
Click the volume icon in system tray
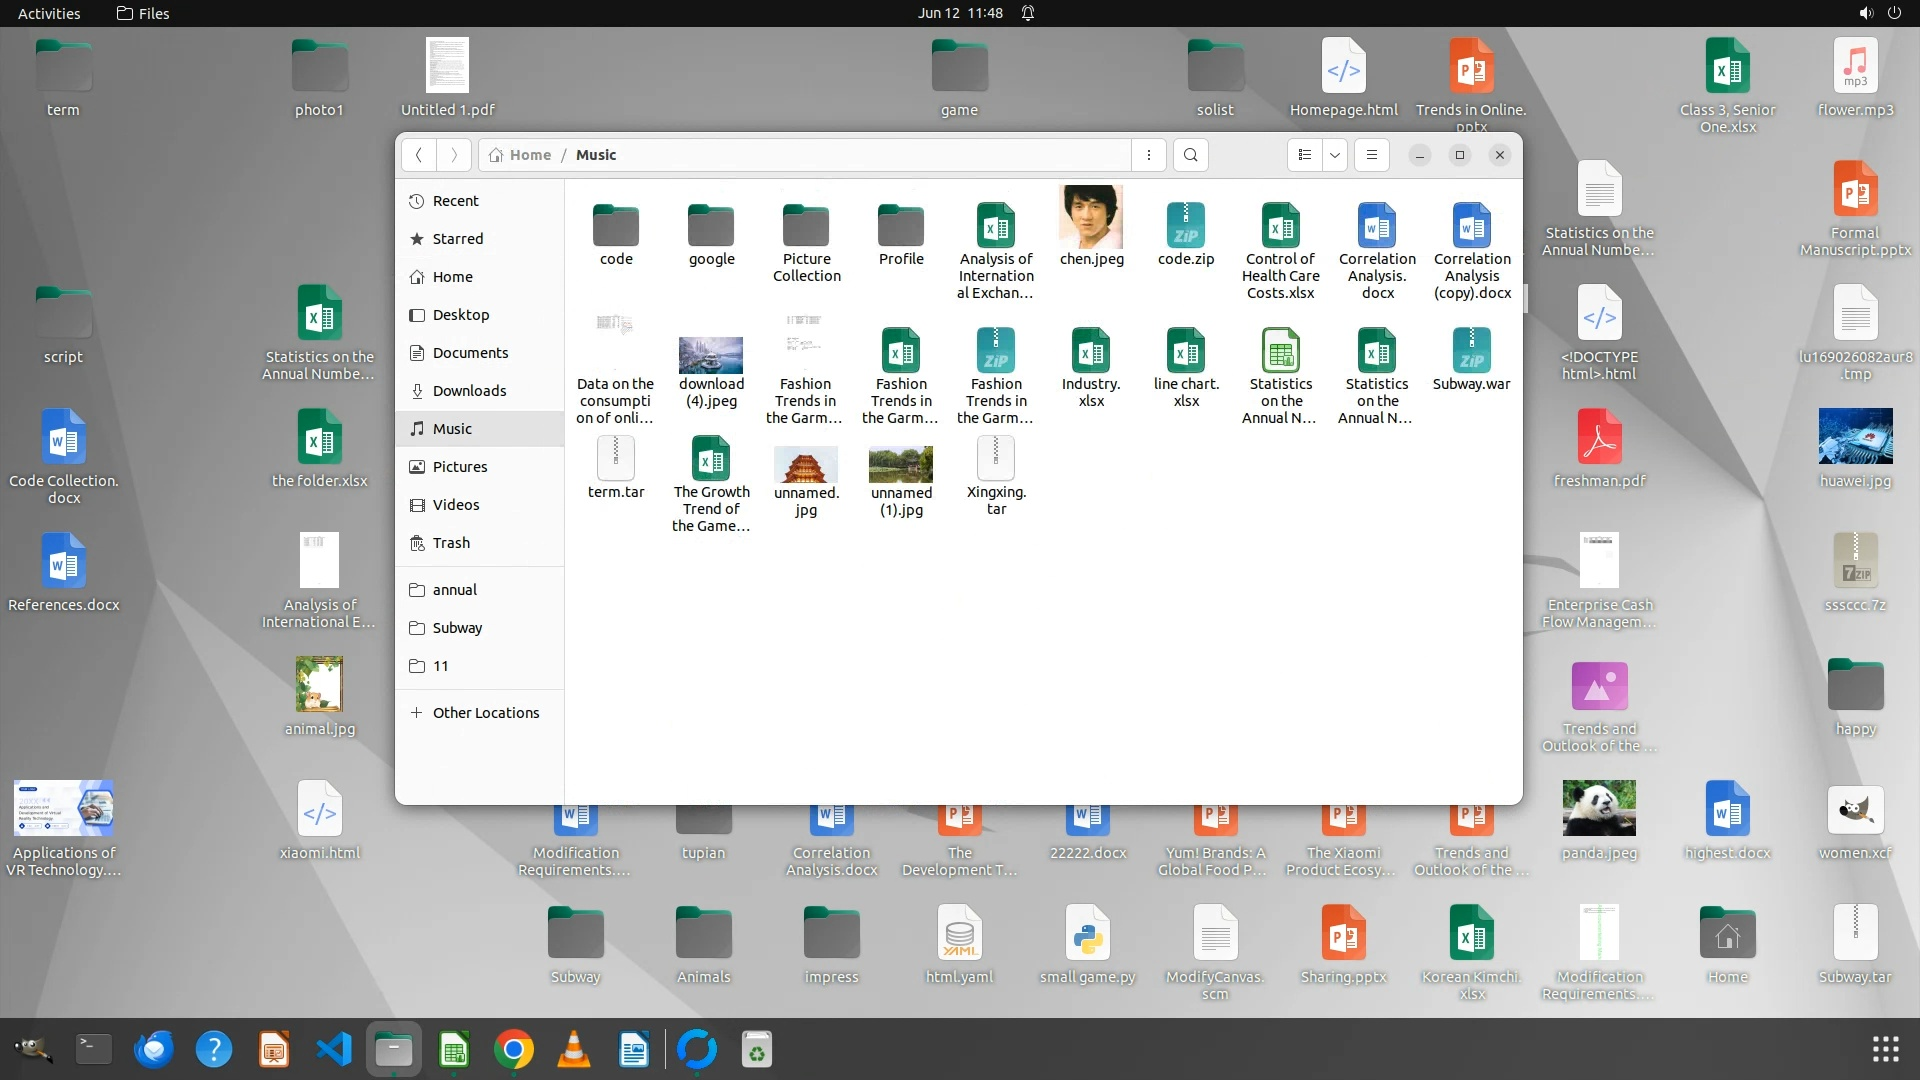point(1865,13)
